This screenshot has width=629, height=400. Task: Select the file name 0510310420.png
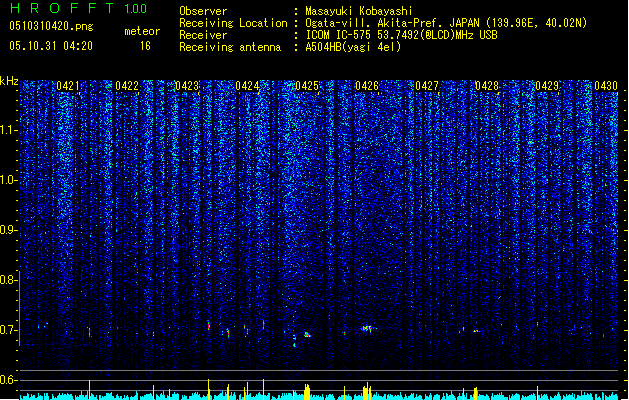pyautogui.click(x=51, y=26)
